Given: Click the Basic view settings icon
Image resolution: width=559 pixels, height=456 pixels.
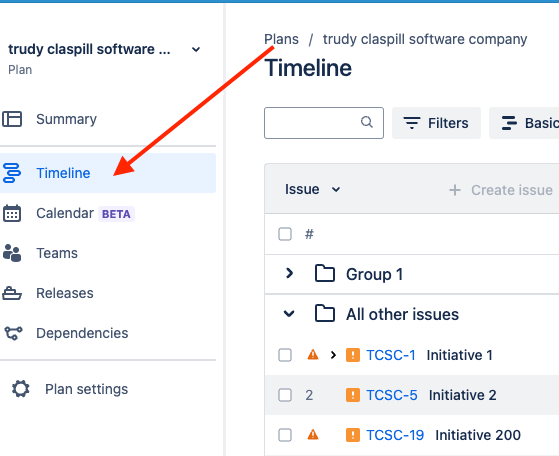Looking at the screenshot, I should tap(509, 123).
